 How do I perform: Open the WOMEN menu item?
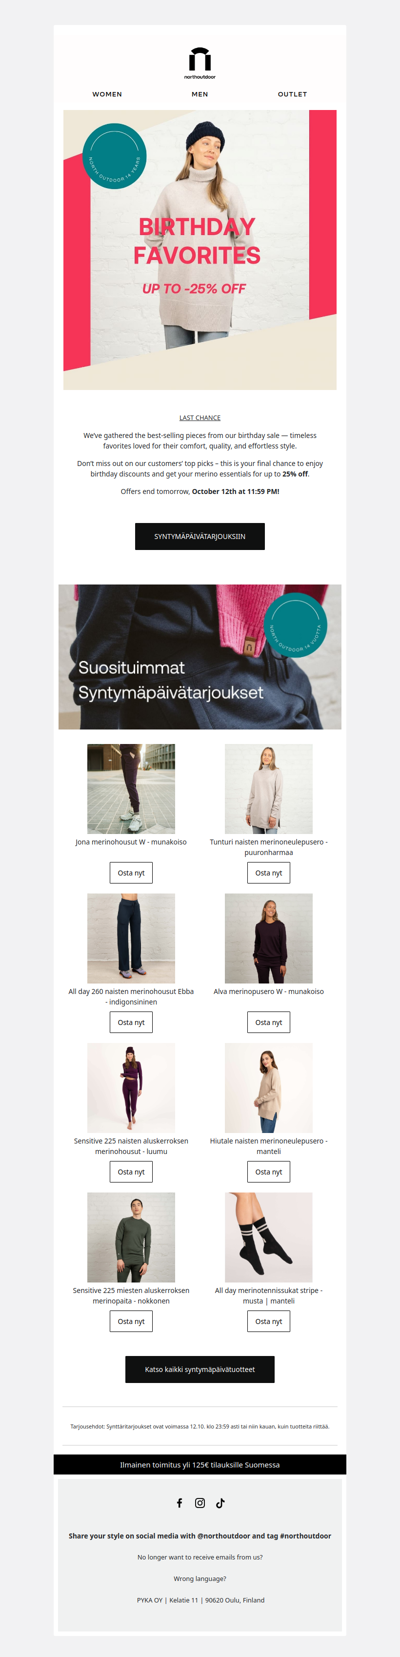point(107,94)
